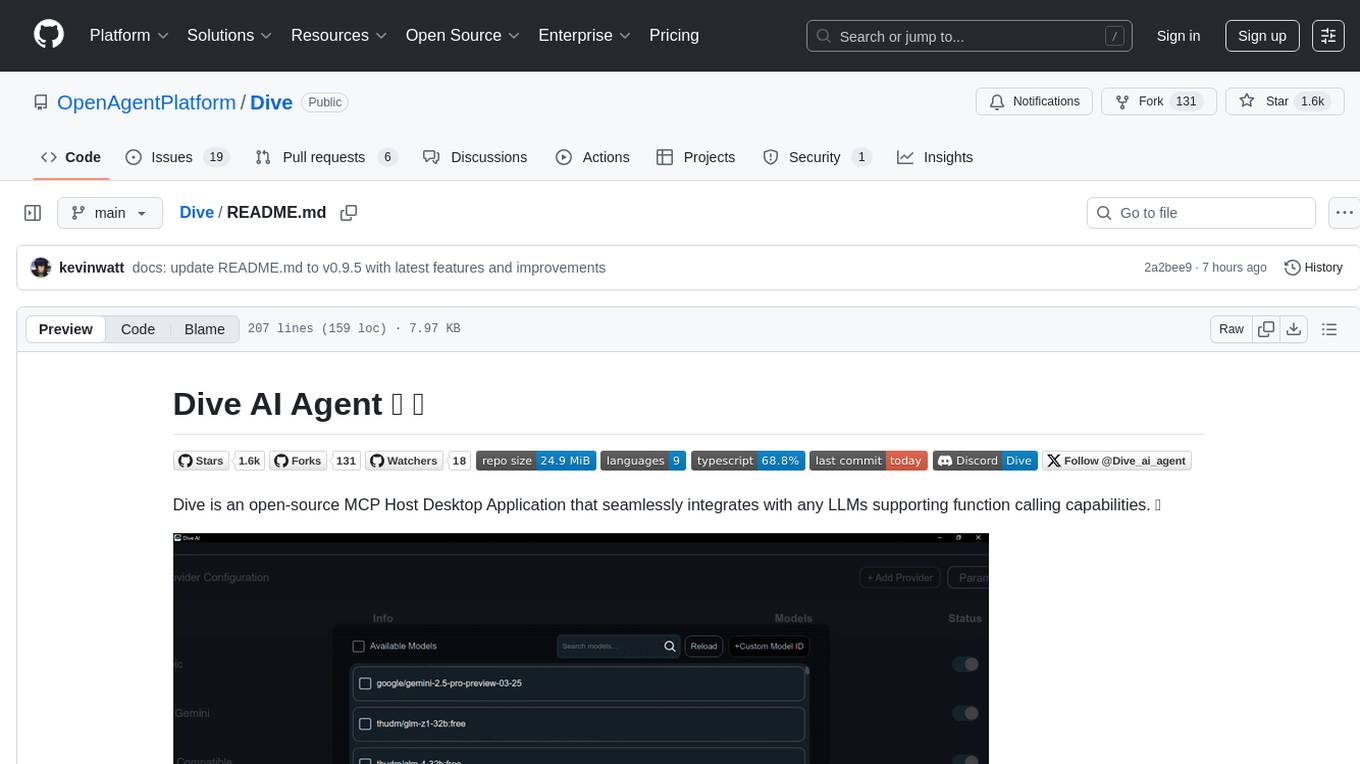Open the Discord Dive badge
Viewport: 1360px width, 764px height.
985,461
